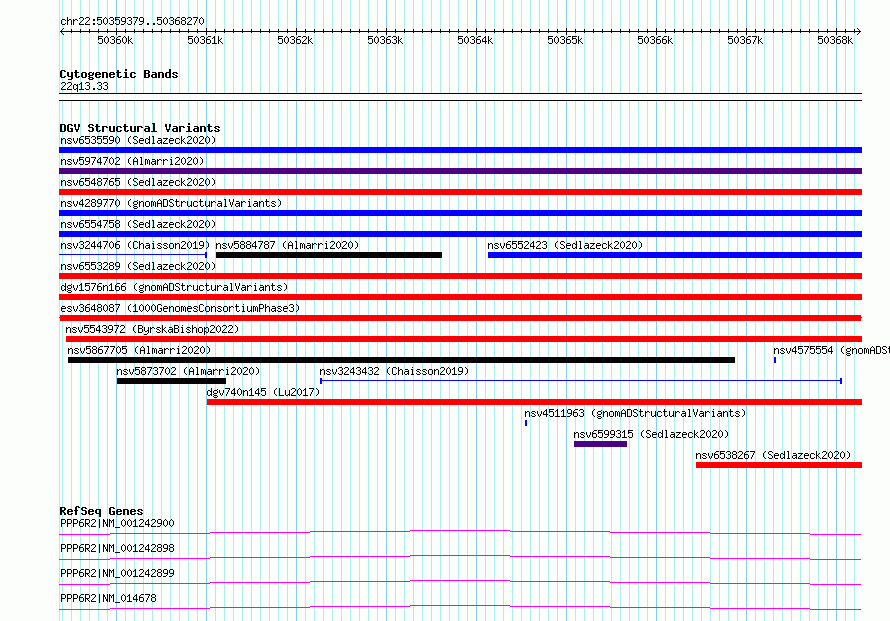Screen dimensions: 890x621
Task: Select the nsv4575554 variant label
Action: [832, 350]
